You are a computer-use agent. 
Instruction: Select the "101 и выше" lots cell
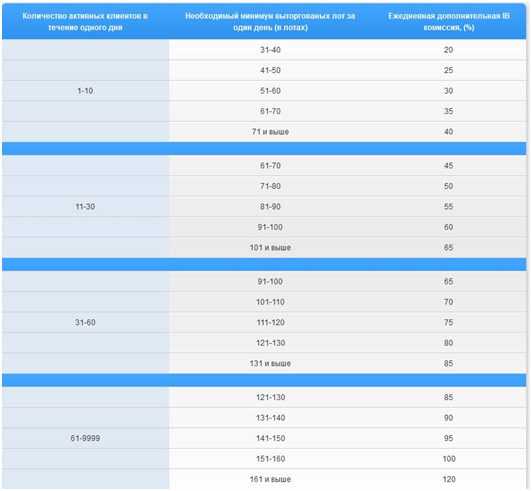pyautogui.click(x=270, y=247)
